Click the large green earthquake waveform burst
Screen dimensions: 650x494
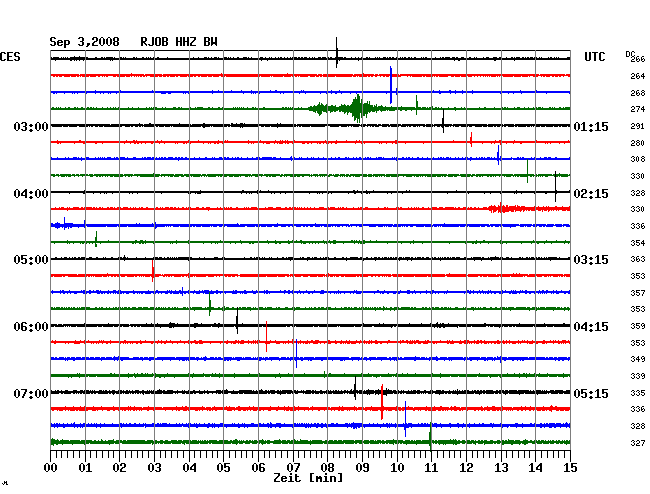(357, 109)
